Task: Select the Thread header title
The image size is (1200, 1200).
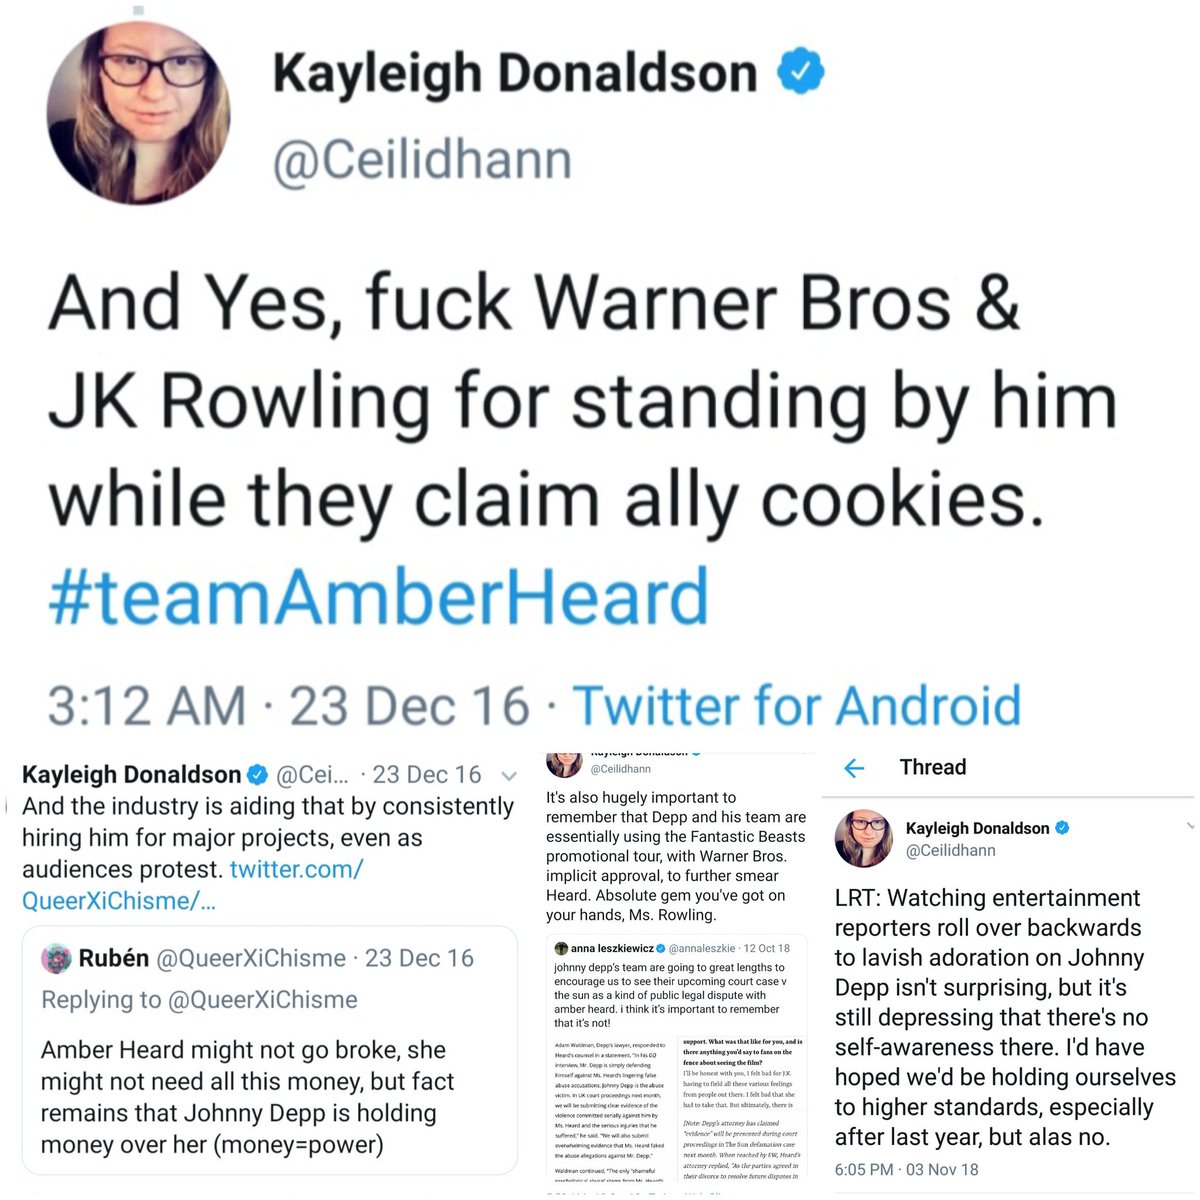Action: (x=933, y=767)
